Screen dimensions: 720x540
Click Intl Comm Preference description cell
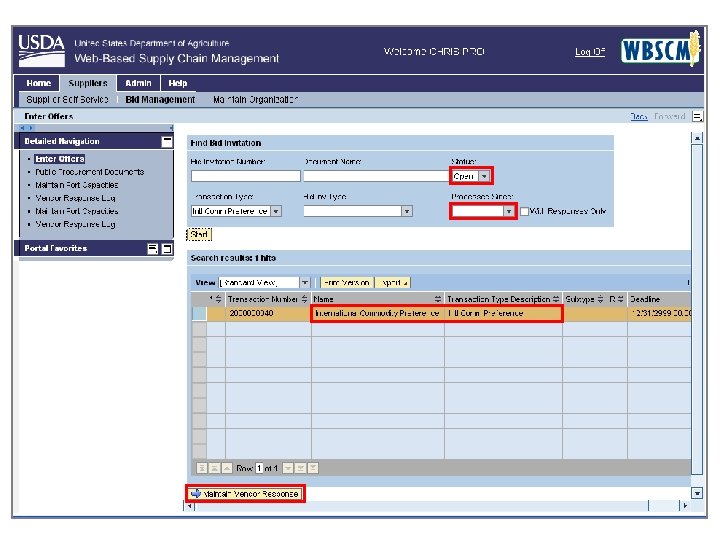[x=503, y=313]
